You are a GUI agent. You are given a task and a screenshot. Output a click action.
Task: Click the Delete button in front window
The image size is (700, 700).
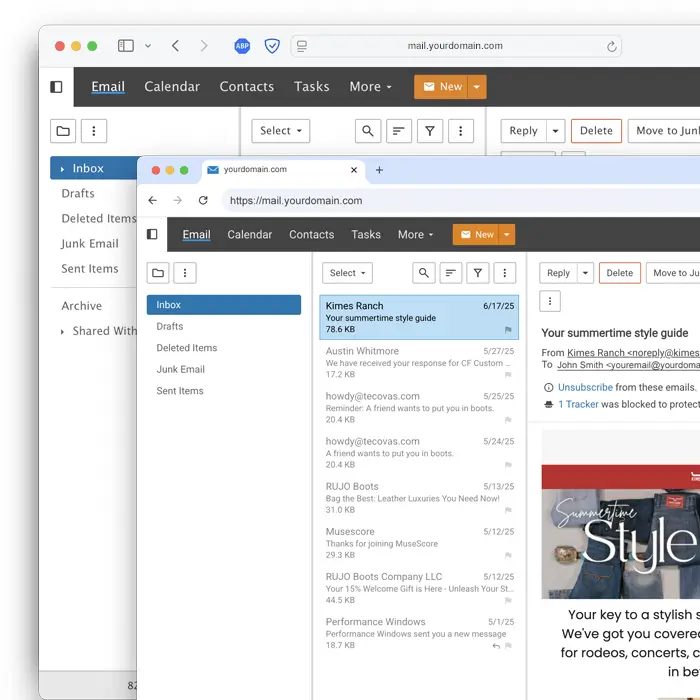pyautogui.click(x=620, y=273)
